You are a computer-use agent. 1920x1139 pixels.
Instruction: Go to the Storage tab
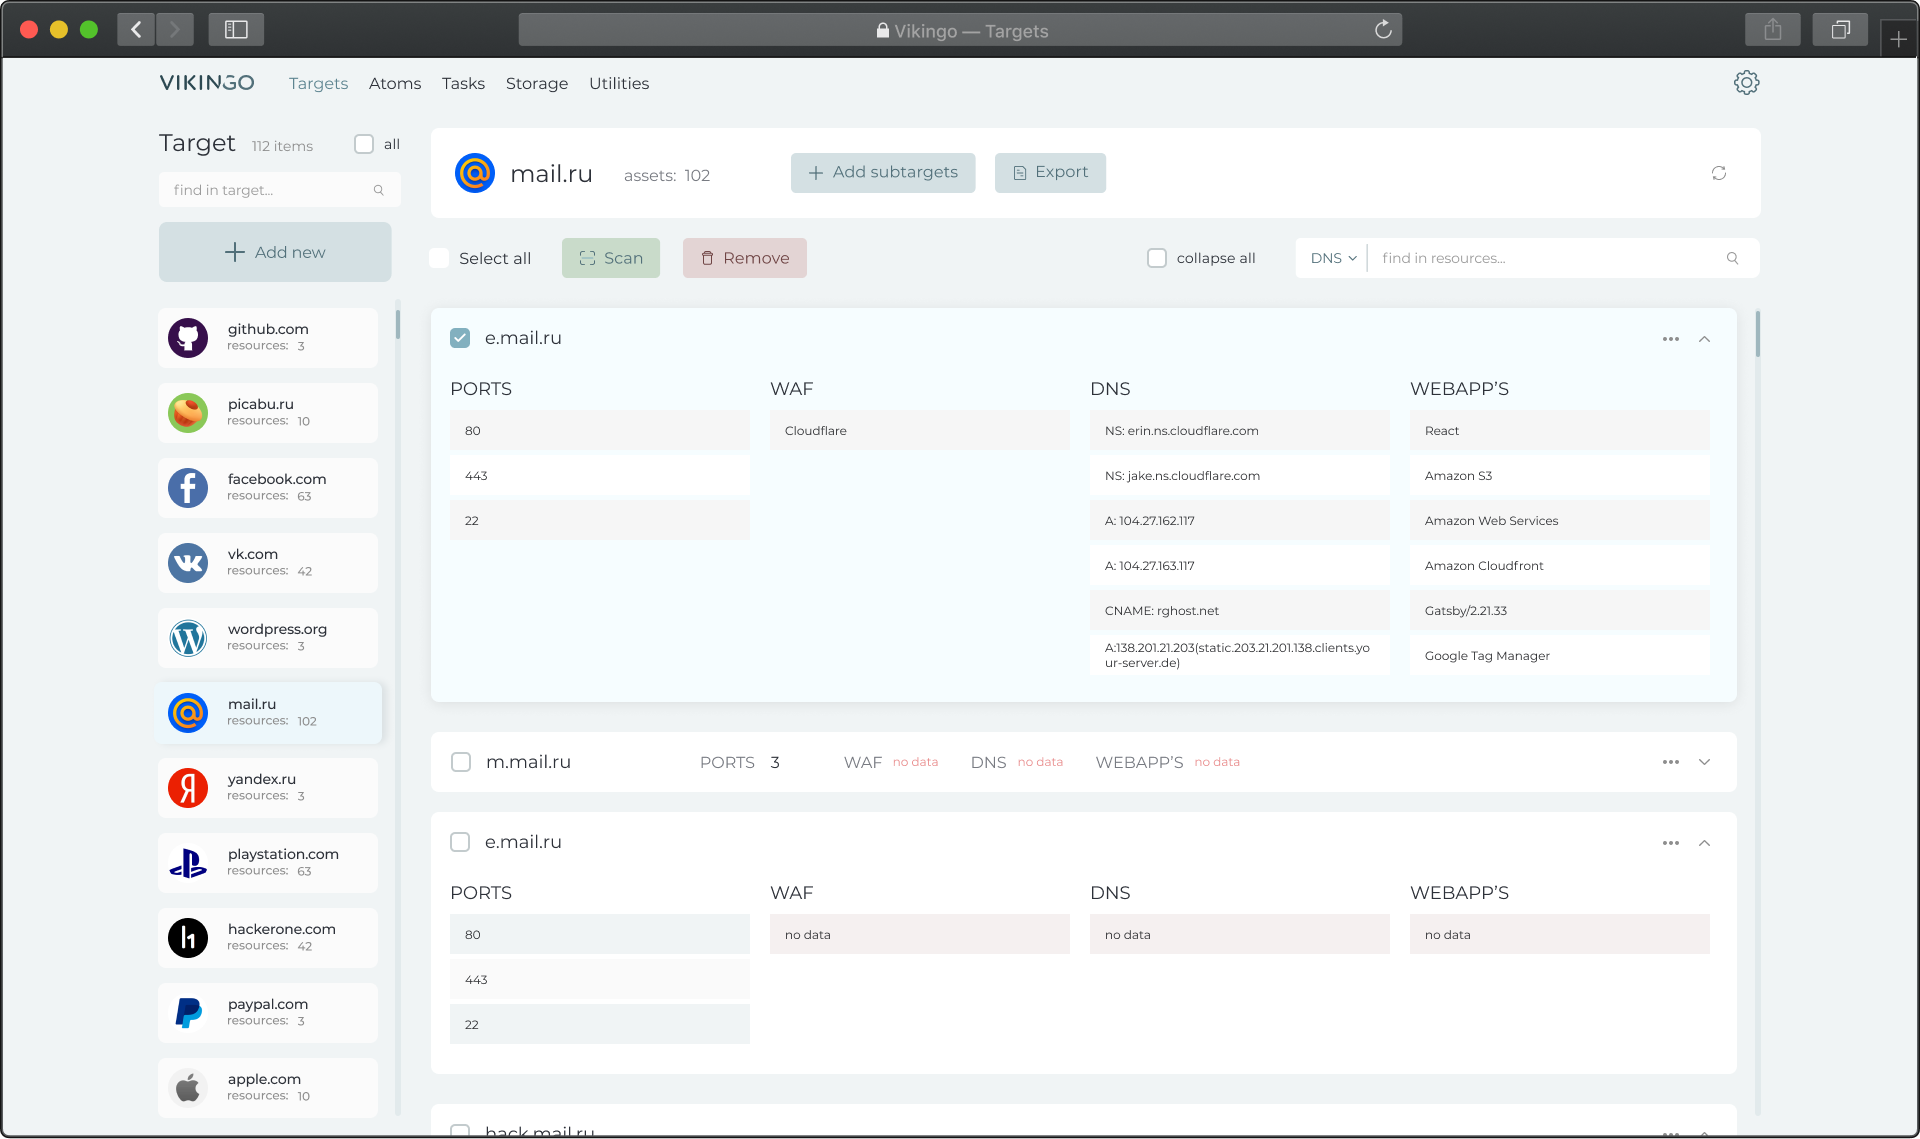point(536,84)
